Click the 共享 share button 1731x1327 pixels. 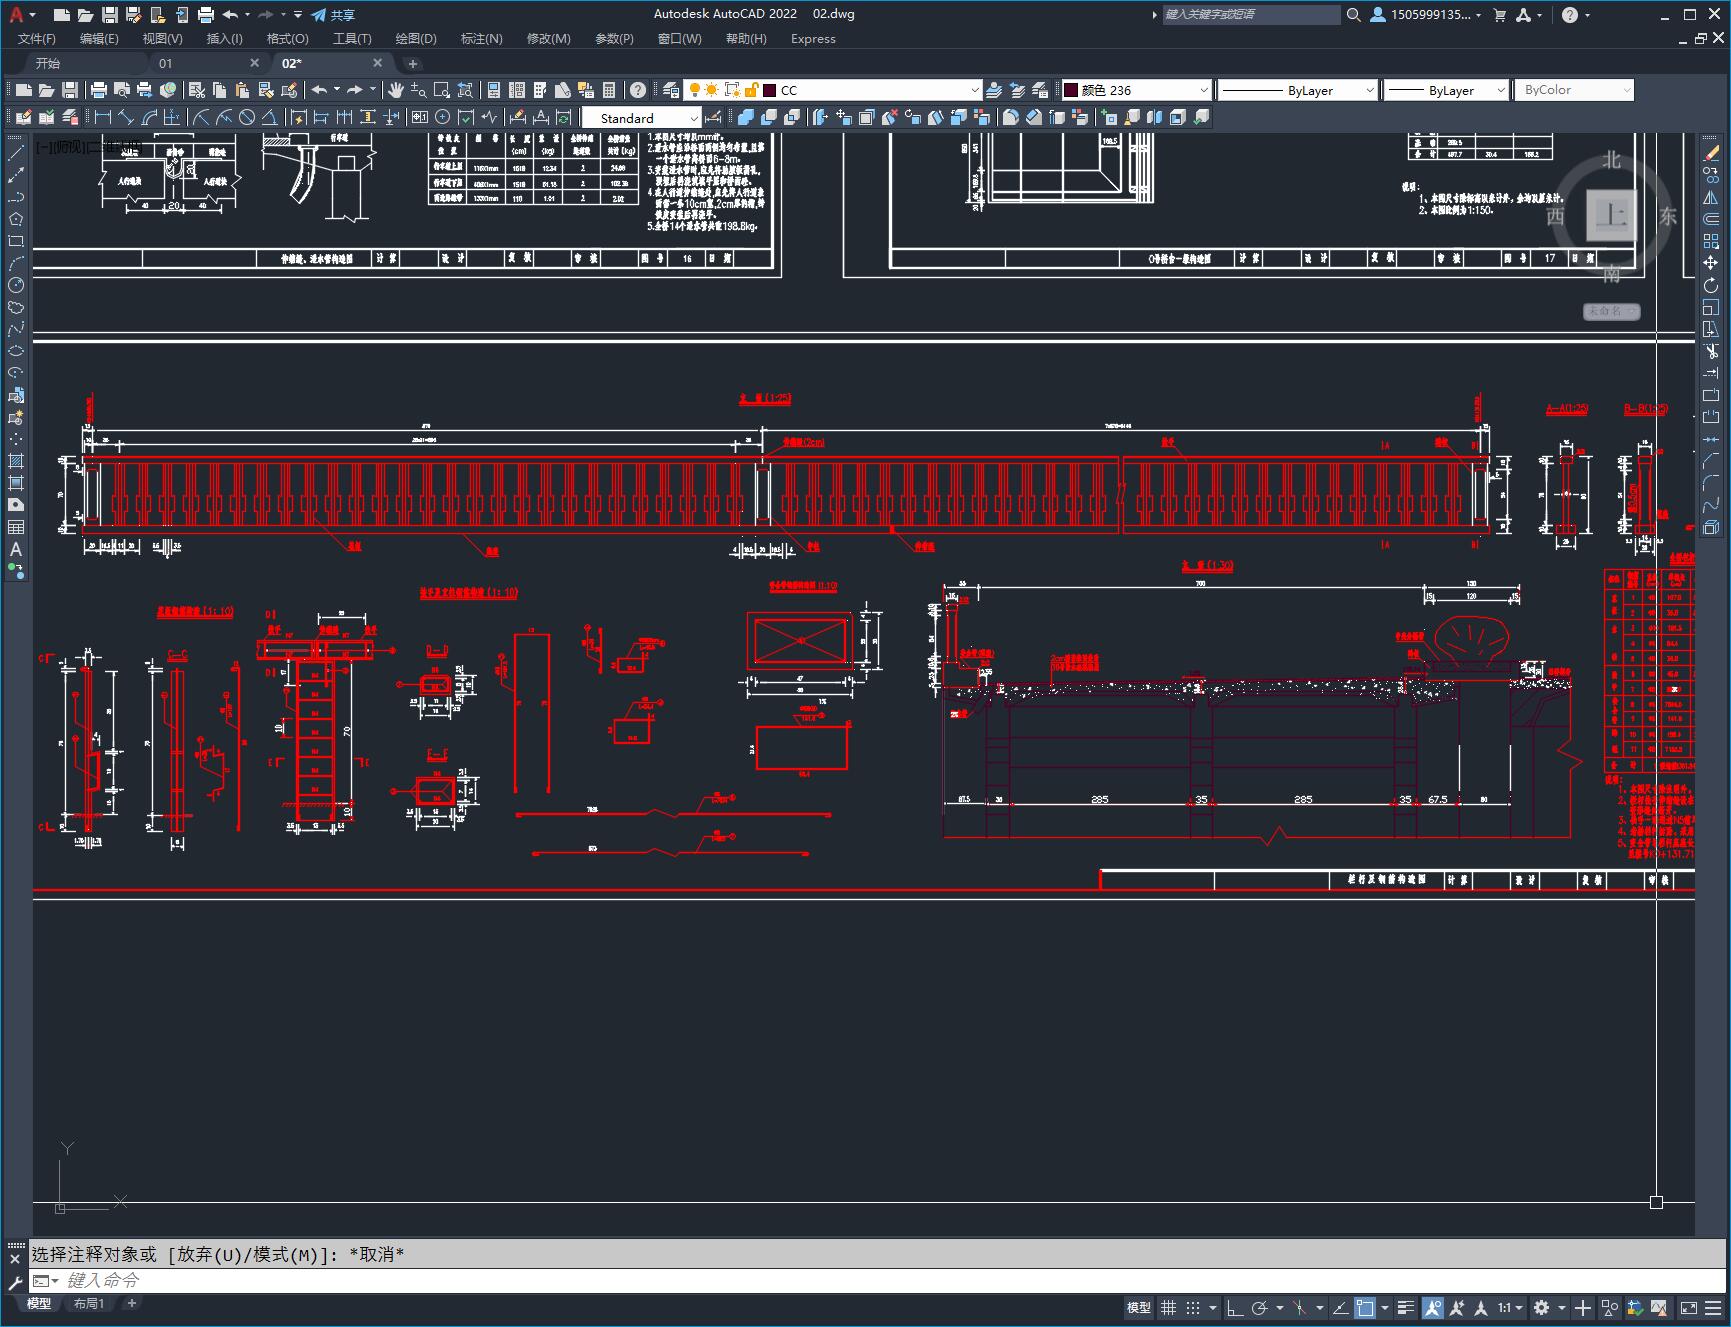333,15
